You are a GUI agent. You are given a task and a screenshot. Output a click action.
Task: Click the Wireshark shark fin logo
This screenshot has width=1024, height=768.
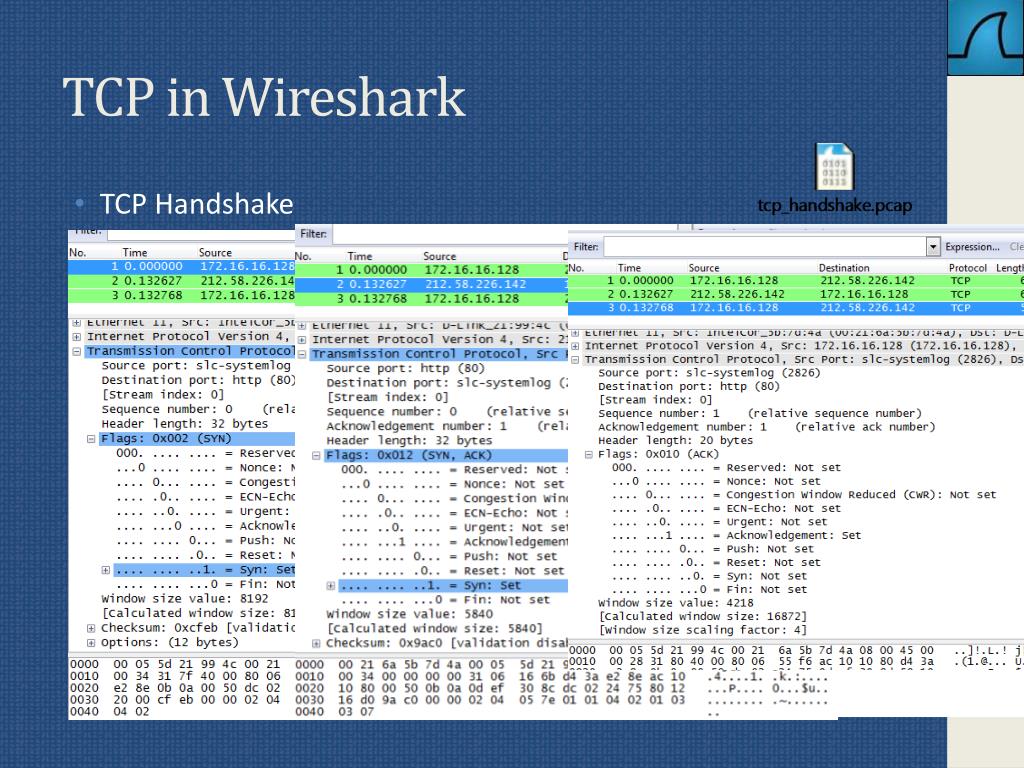tap(985, 37)
